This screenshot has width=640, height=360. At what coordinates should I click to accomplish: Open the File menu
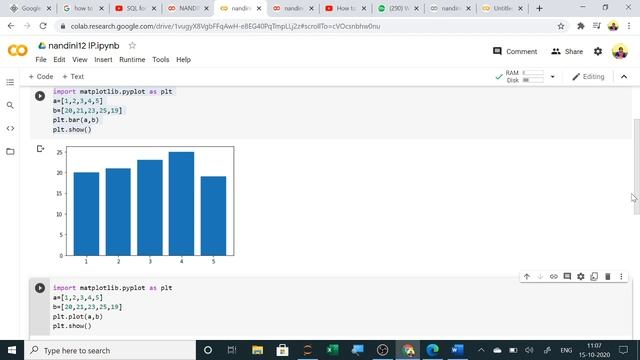point(41,60)
